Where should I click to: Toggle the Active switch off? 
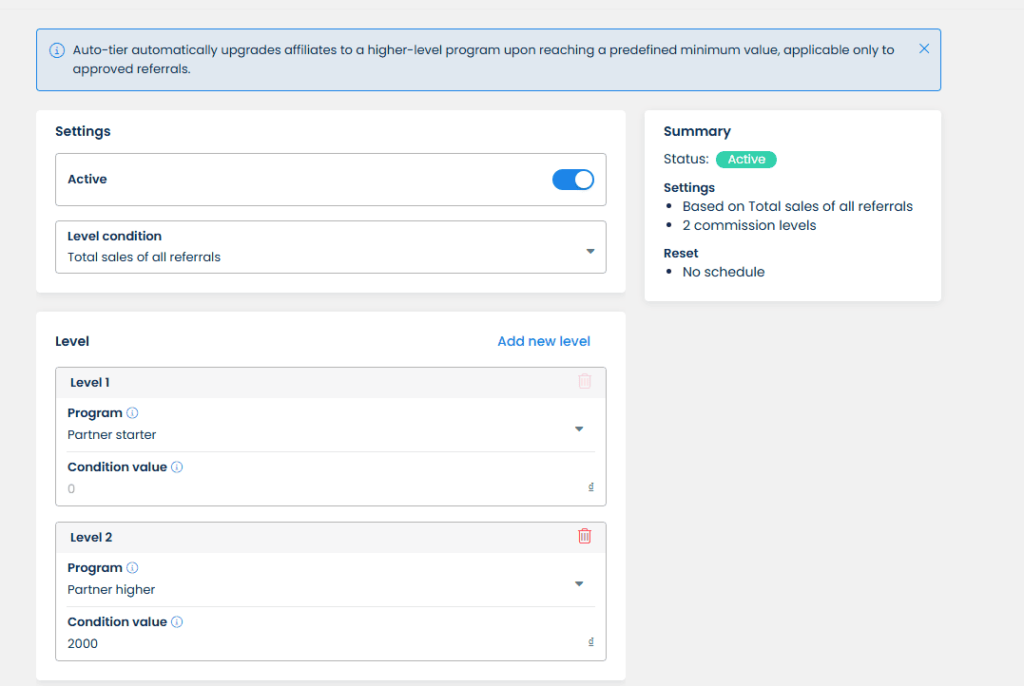(572, 180)
